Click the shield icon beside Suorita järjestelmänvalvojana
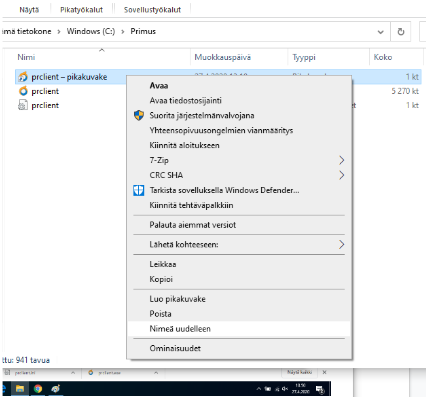The image size is (426, 397). [x=139, y=115]
